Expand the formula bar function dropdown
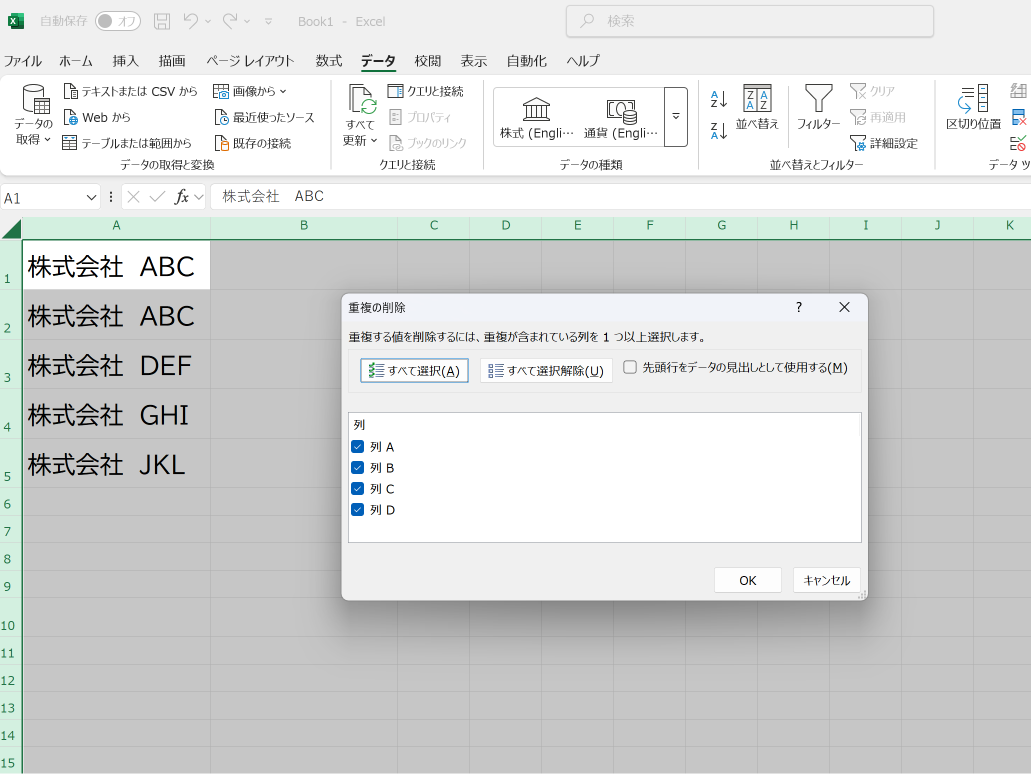This screenshot has height=774, width=1031. (x=199, y=197)
